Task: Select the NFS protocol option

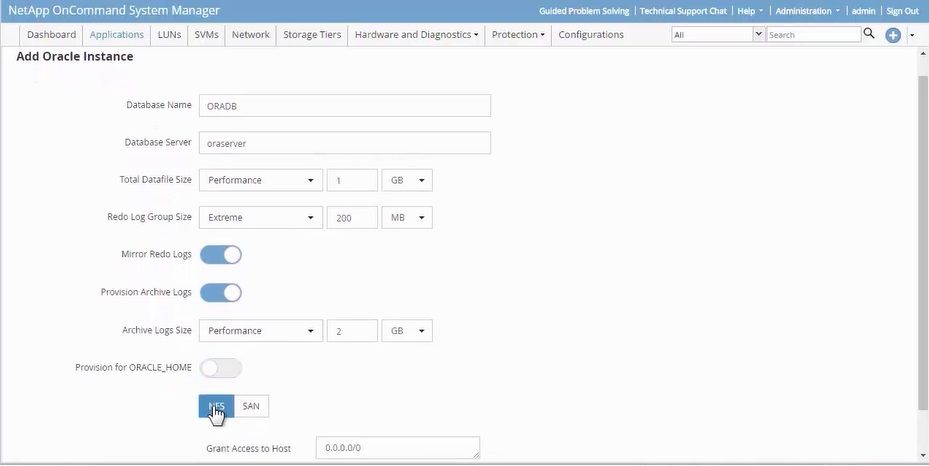Action: [216, 406]
